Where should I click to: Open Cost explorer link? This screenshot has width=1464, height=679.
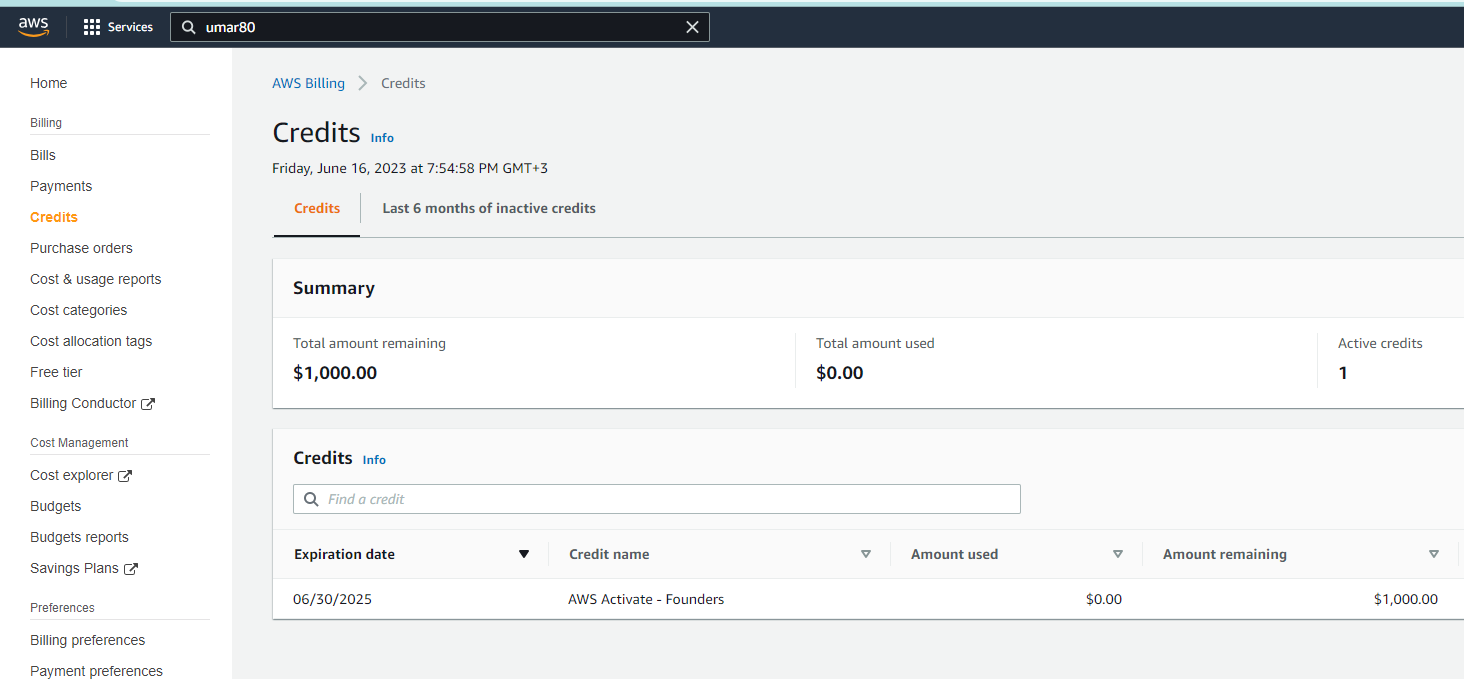(72, 475)
